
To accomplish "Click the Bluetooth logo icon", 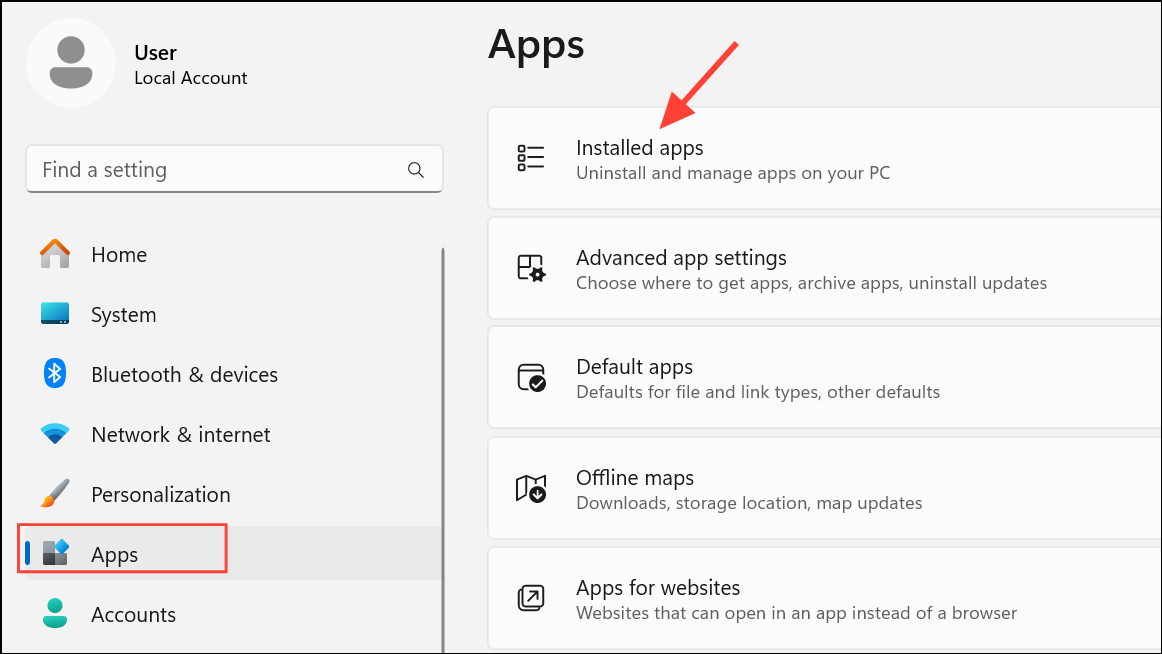I will [55, 373].
